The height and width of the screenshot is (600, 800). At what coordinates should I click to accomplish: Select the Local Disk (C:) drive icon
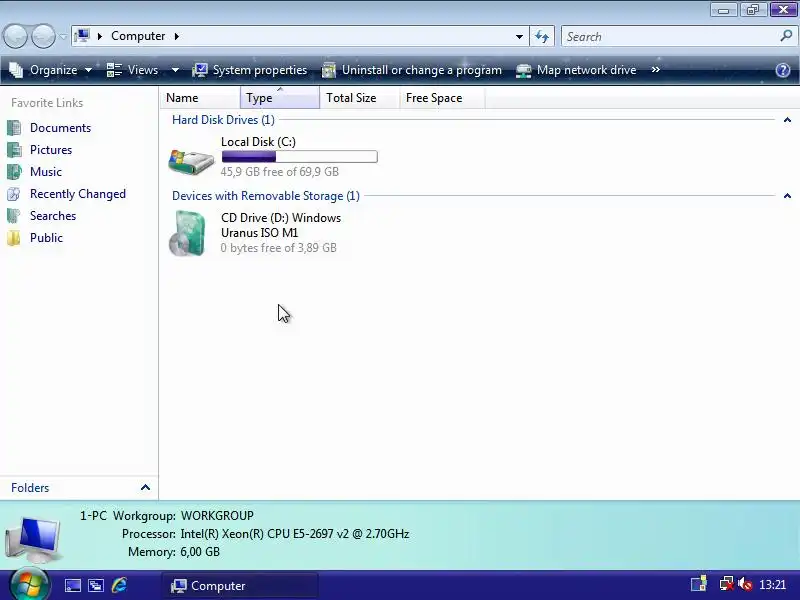coord(191,161)
